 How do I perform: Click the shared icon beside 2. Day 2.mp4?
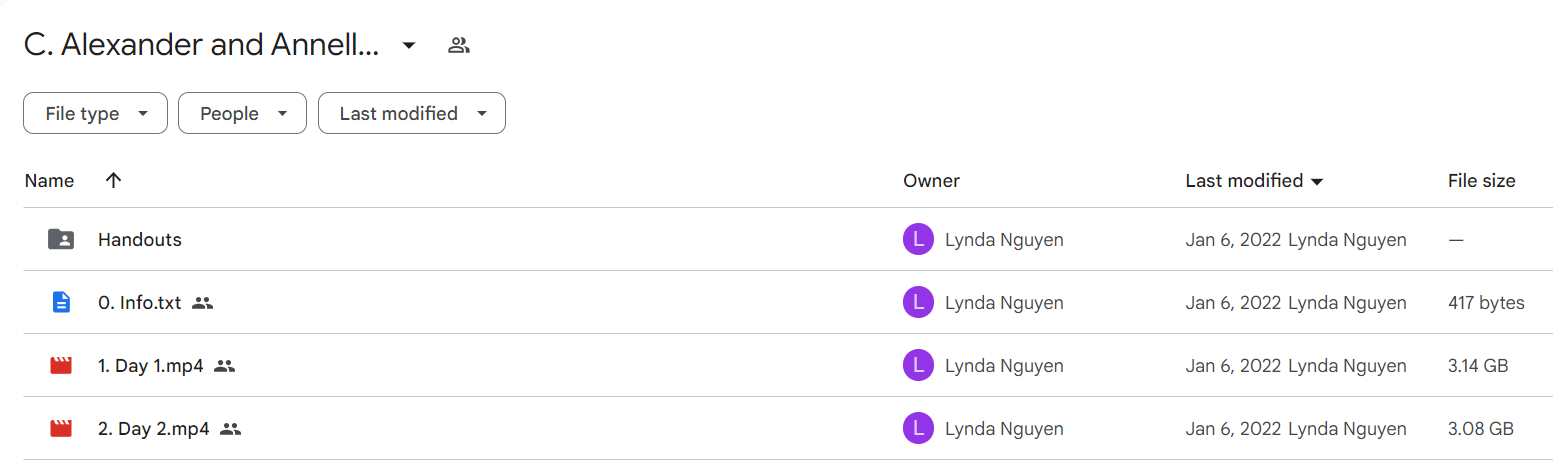pos(231,429)
